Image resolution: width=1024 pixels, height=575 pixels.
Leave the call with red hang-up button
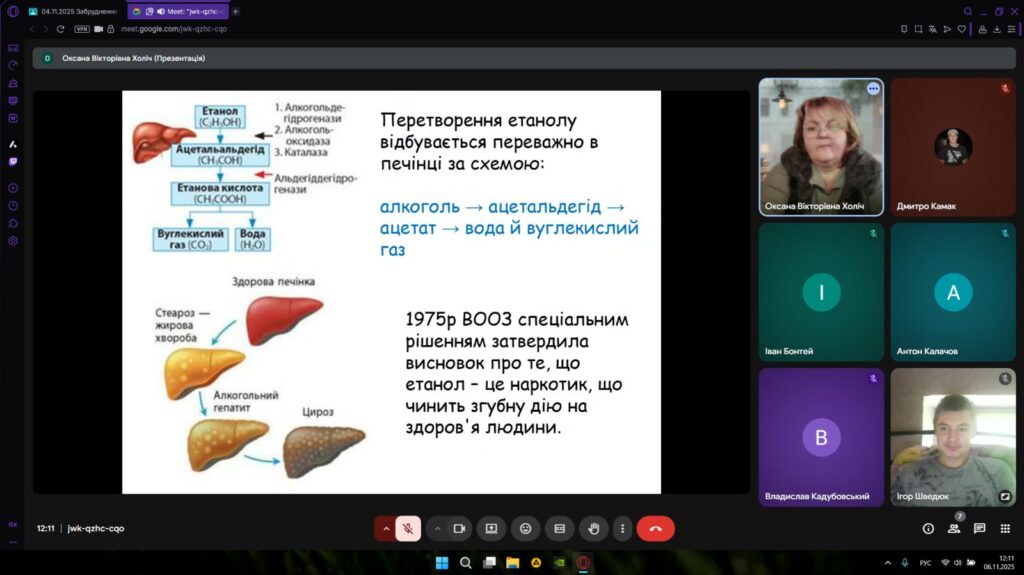click(656, 528)
